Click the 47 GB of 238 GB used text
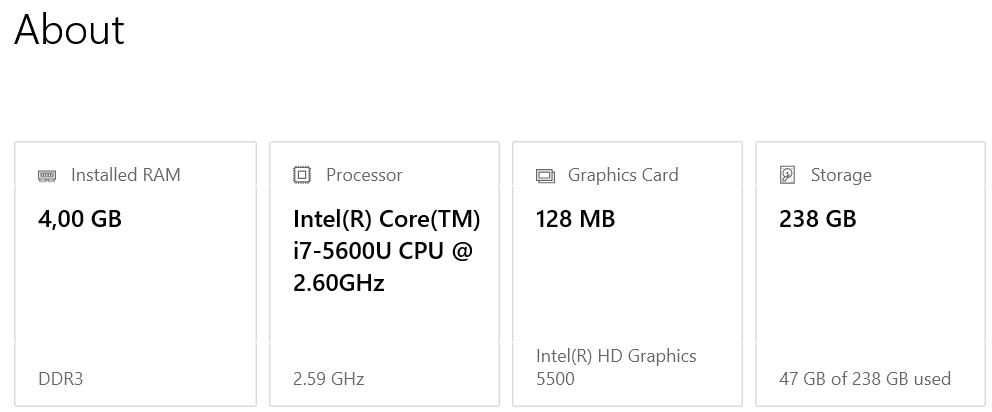 pyautogui.click(x=865, y=379)
